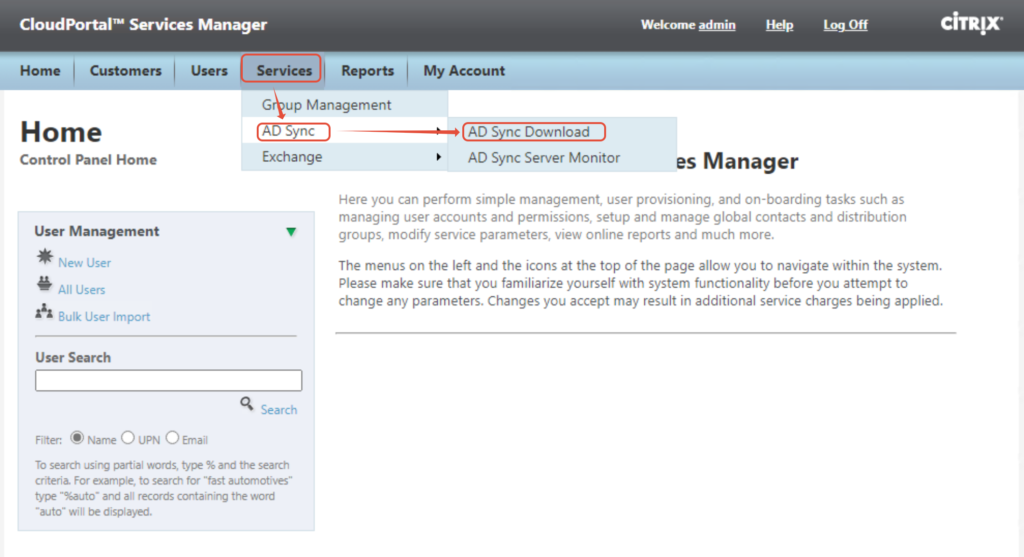Image resolution: width=1024 pixels, height=557 pixels.
Task: Click the User Management heading
Action: pos(97,231)
